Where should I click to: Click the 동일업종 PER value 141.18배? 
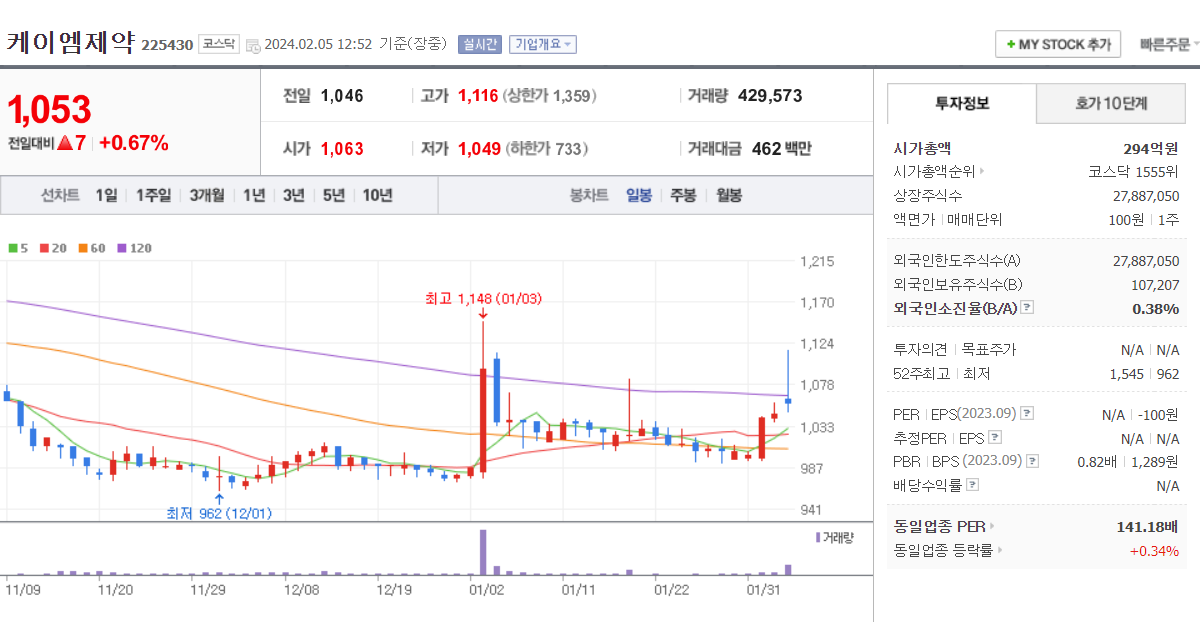pos(1148,526)
